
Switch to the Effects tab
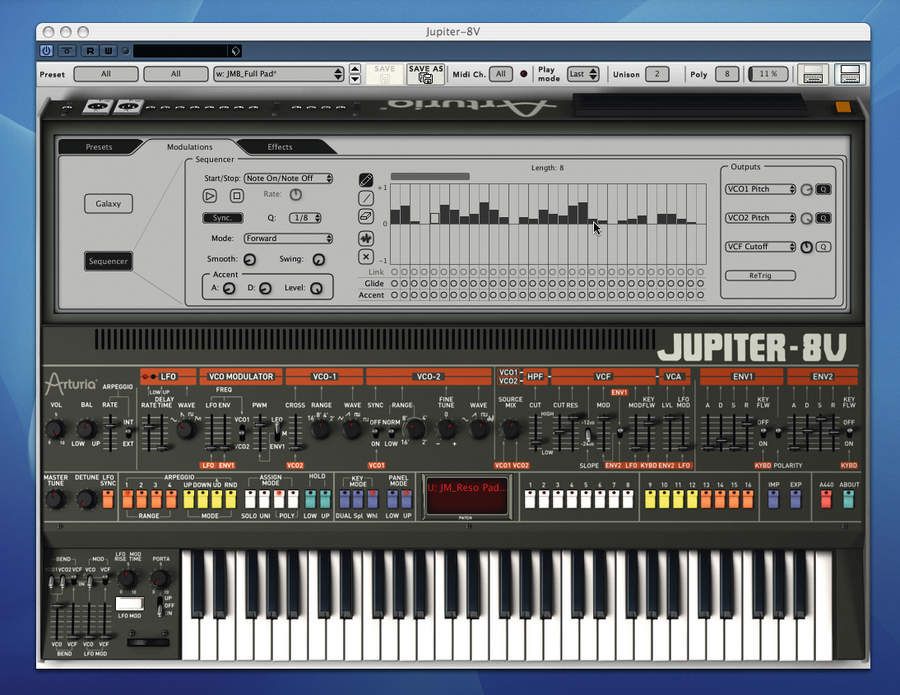[280, 147]
